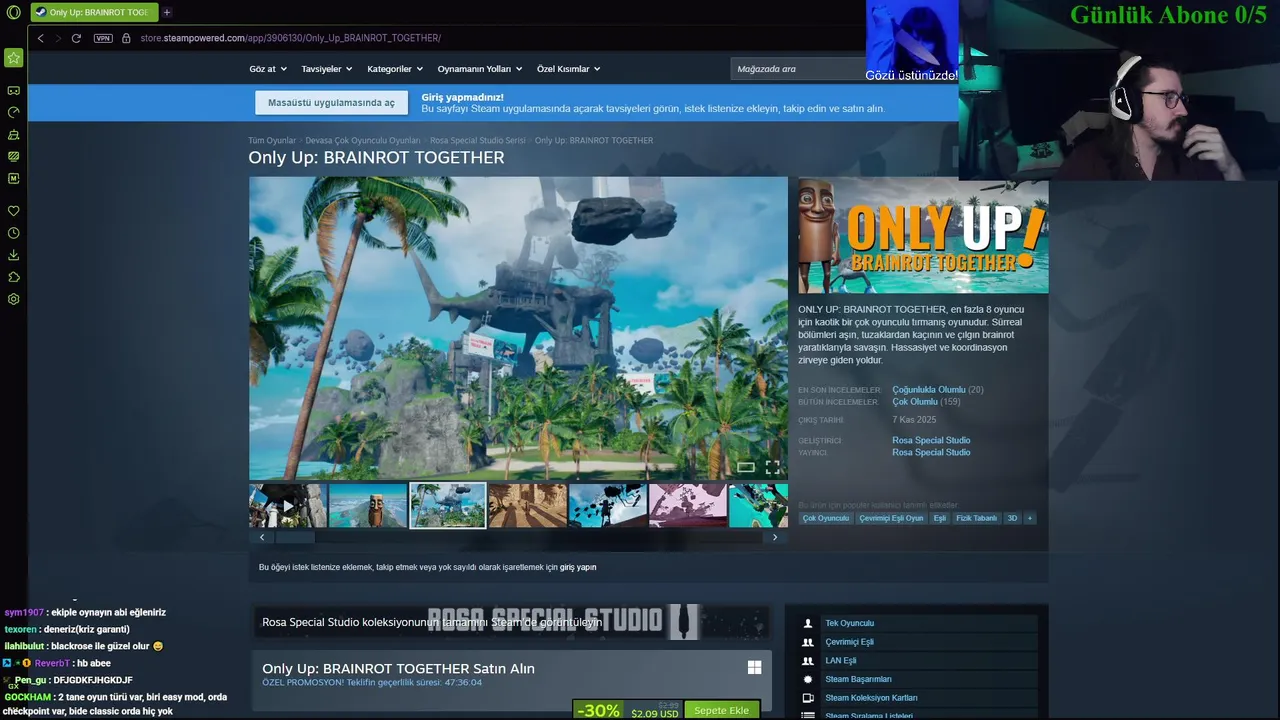This screenshot has width=1280, height=720.
Task: Click the thumbnail strip scrollbar handle
Action: pos(296,537)
